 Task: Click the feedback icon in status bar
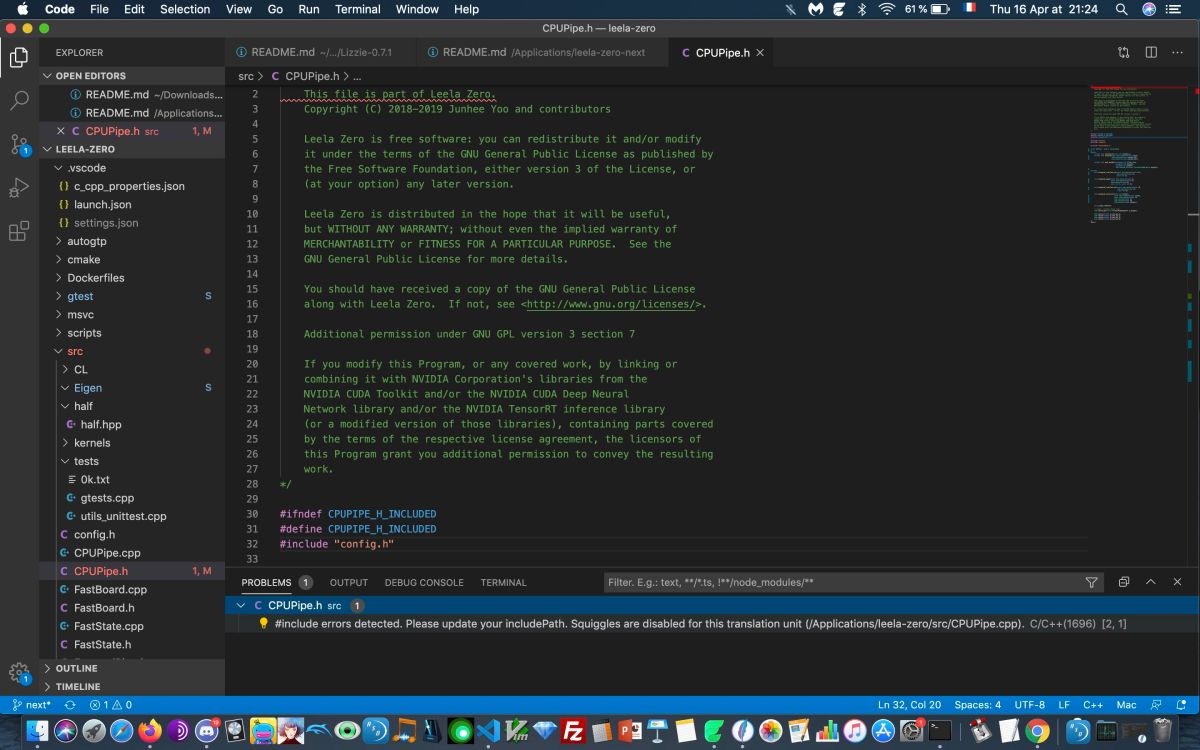click(x=1155, y=705)
